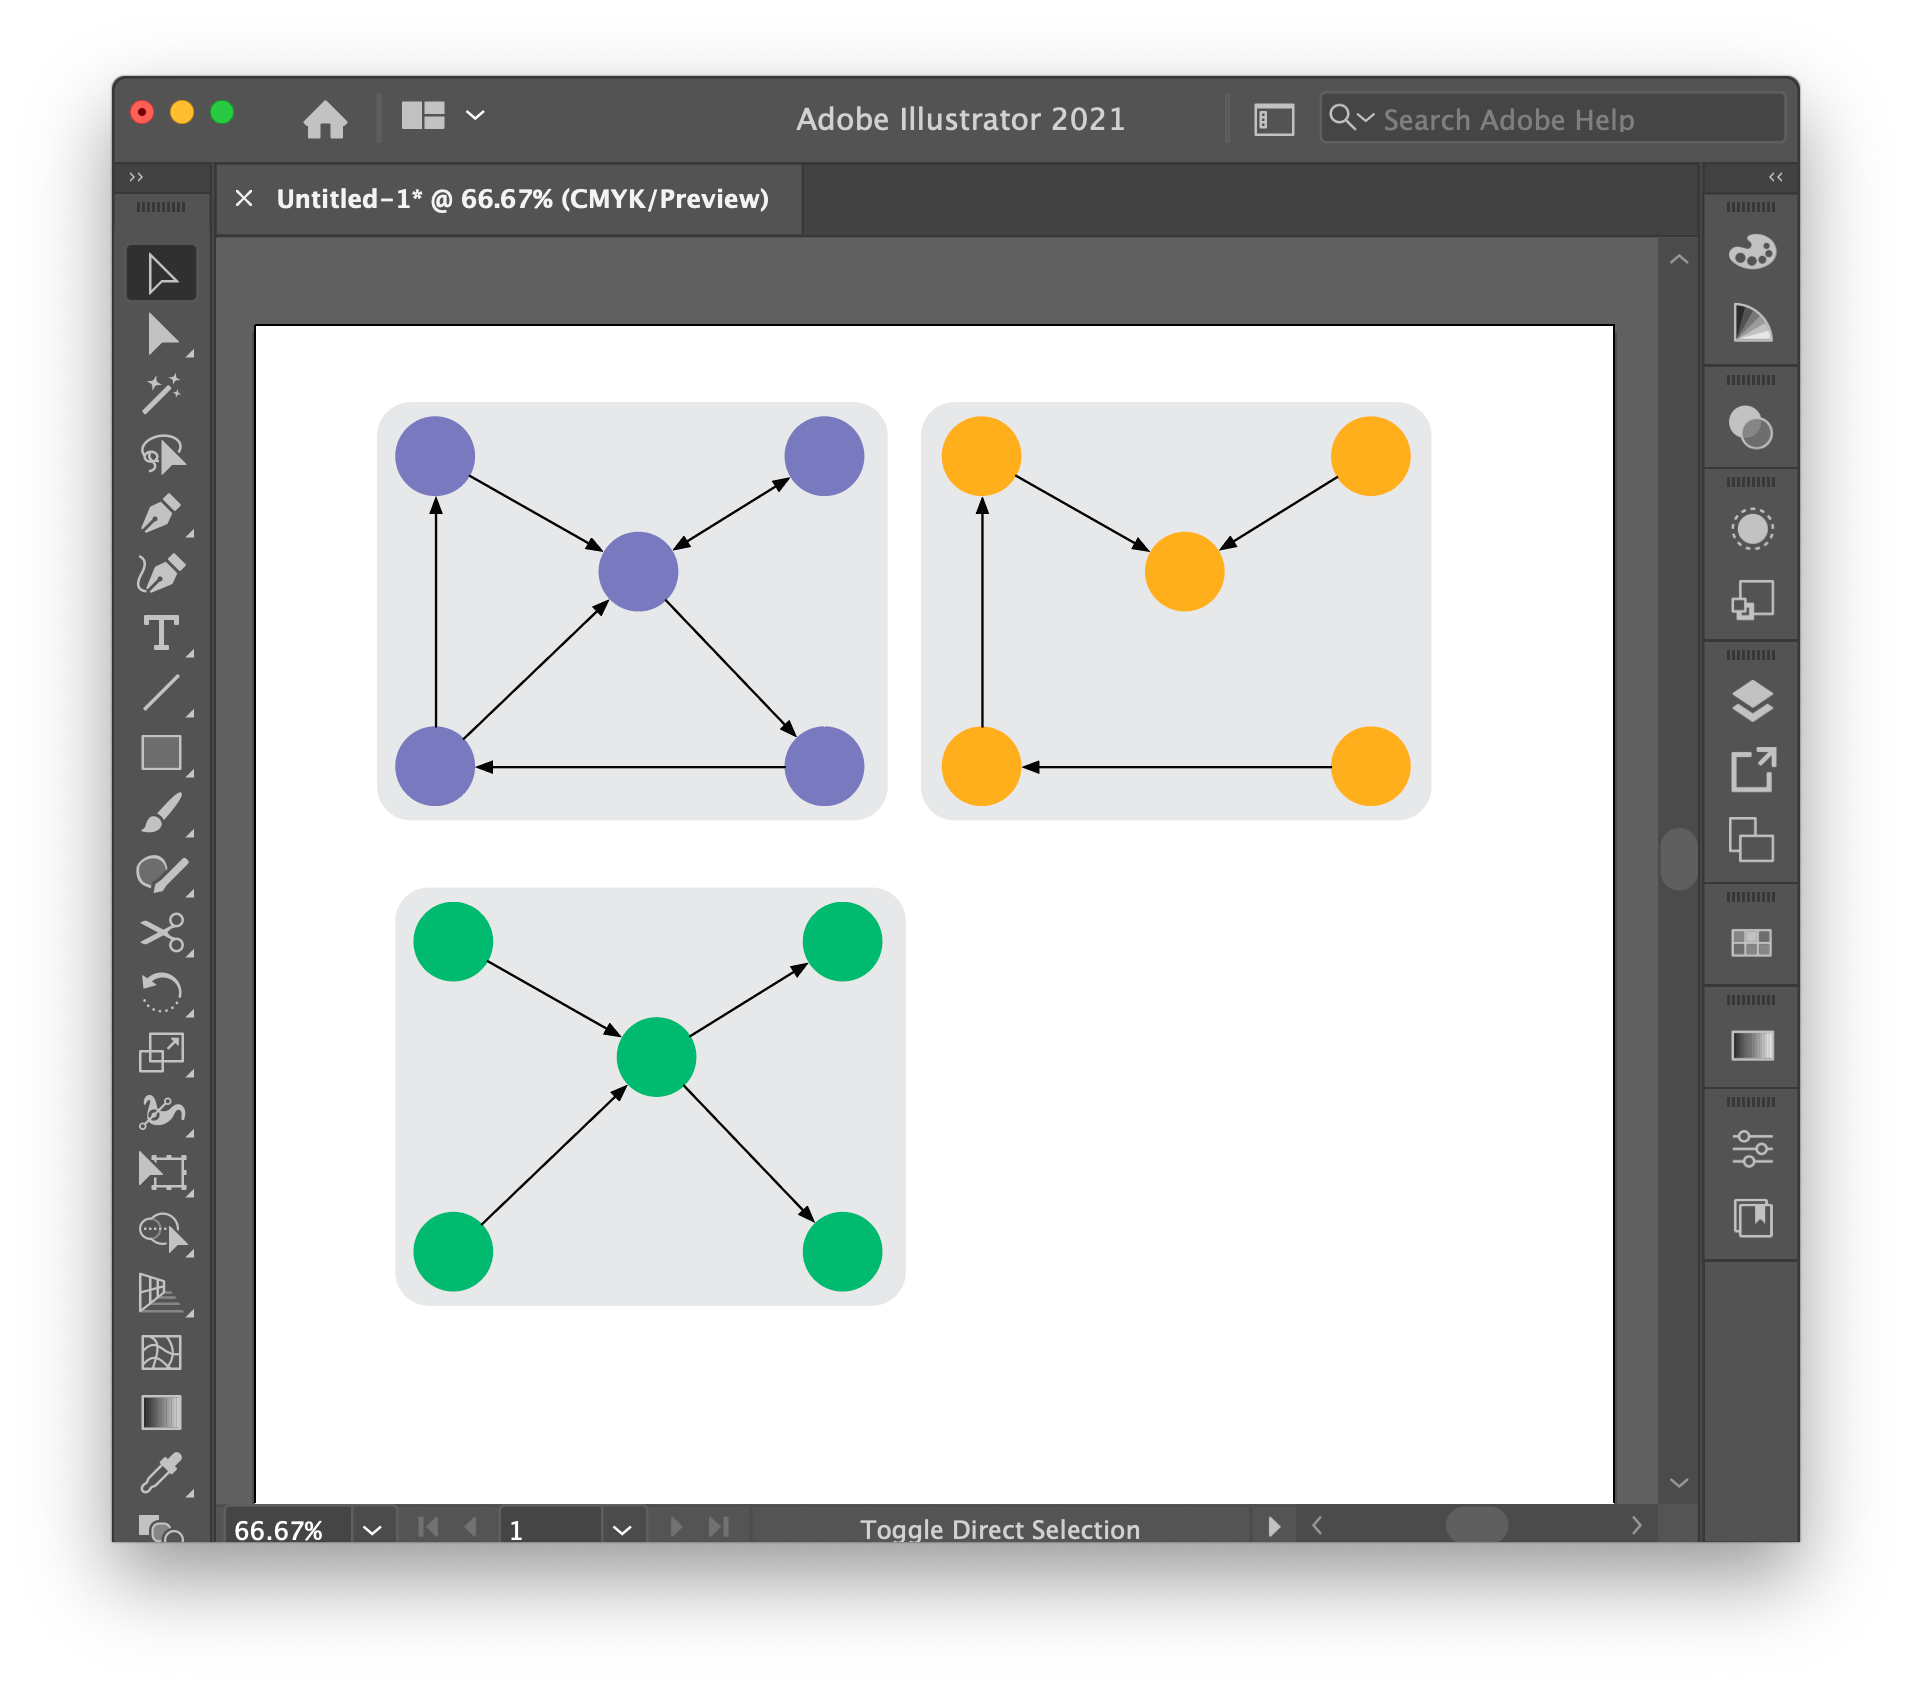Image resolution: width=1912 pixels, height=1690 pixels.
Task: Click the vertical scrollbar up arrow
Action: tap(1679, 260)
